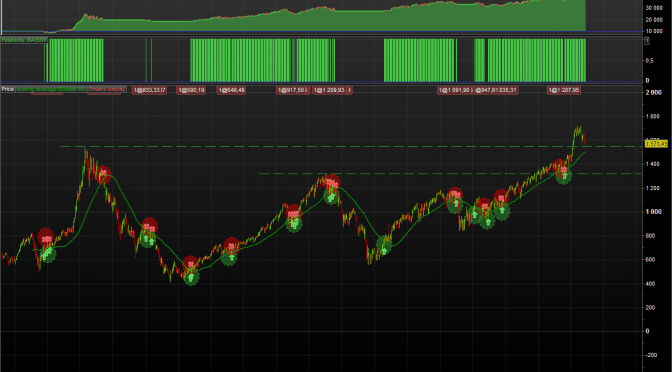Select the 1@917,50 order tag
Screen dimensions: 672x372
coord(293,90)
